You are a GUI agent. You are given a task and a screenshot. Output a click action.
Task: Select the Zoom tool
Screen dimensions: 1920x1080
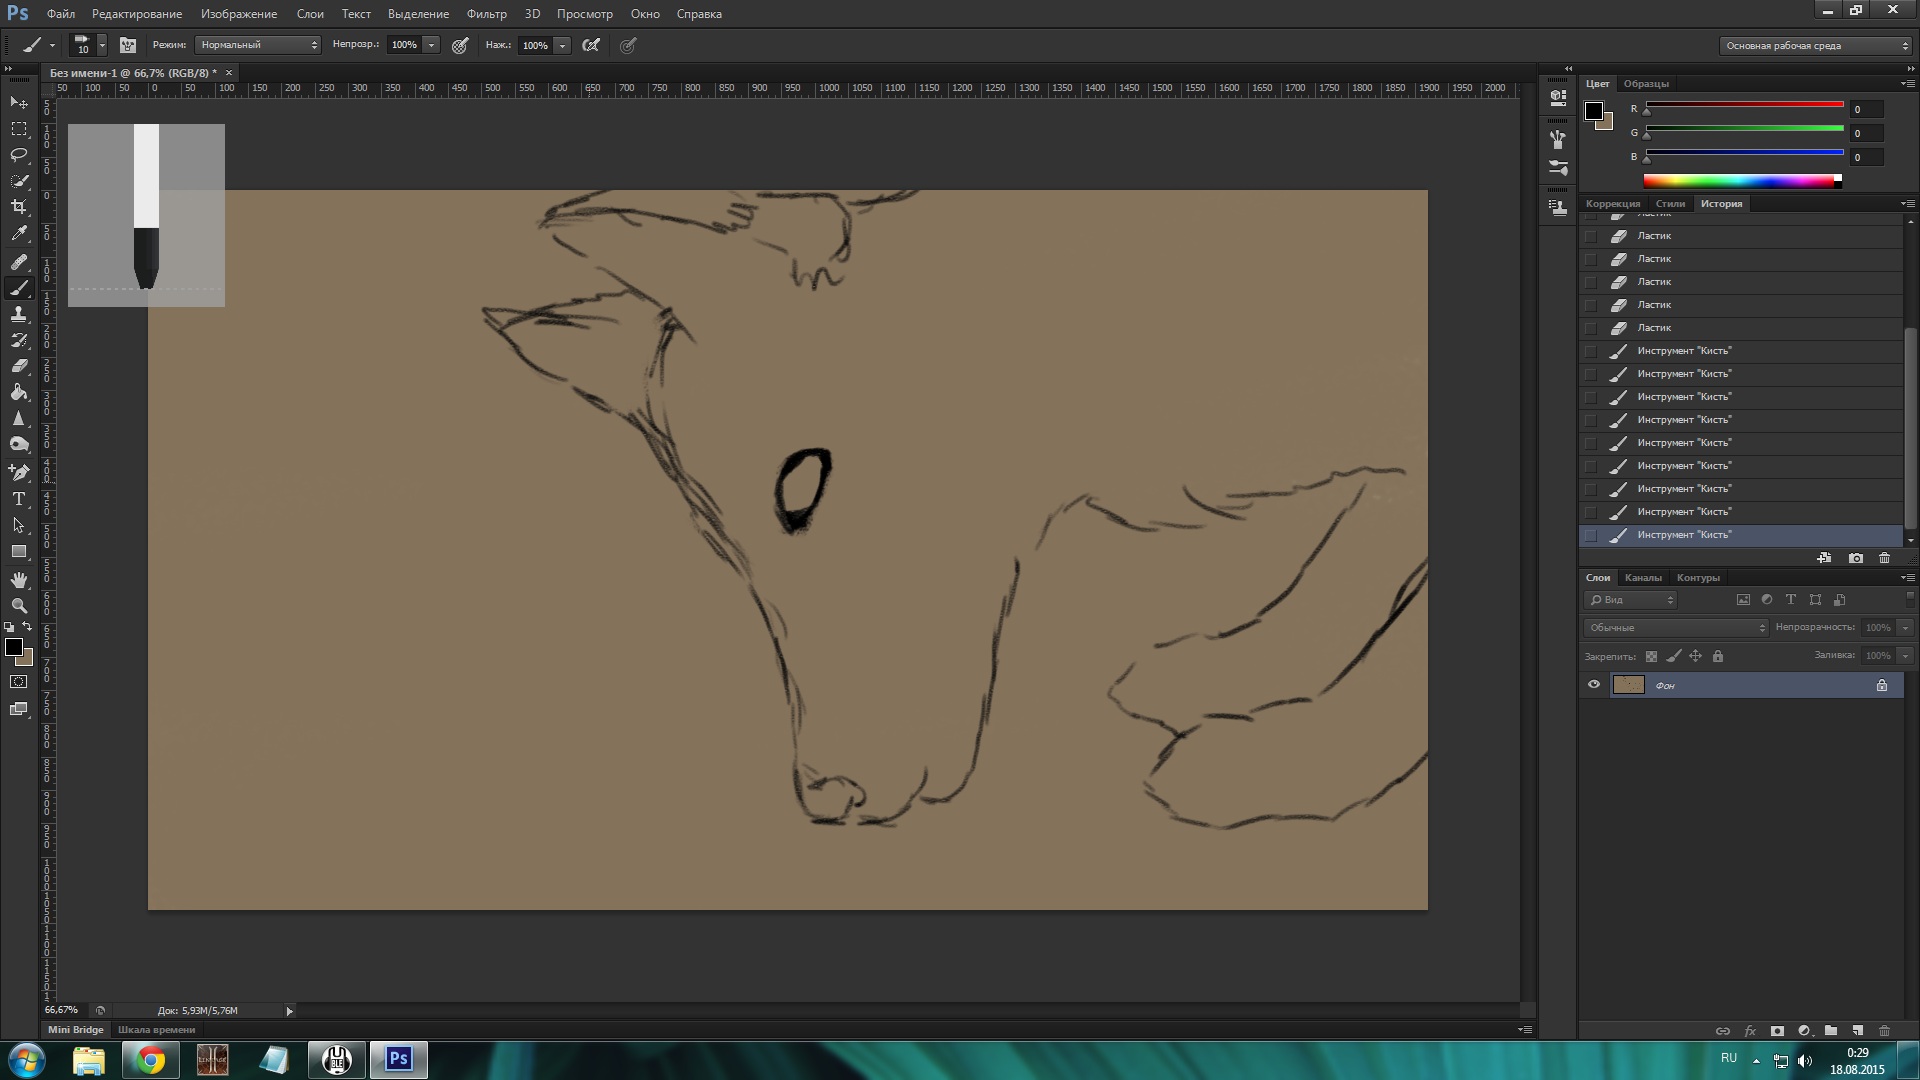[19, 606]
